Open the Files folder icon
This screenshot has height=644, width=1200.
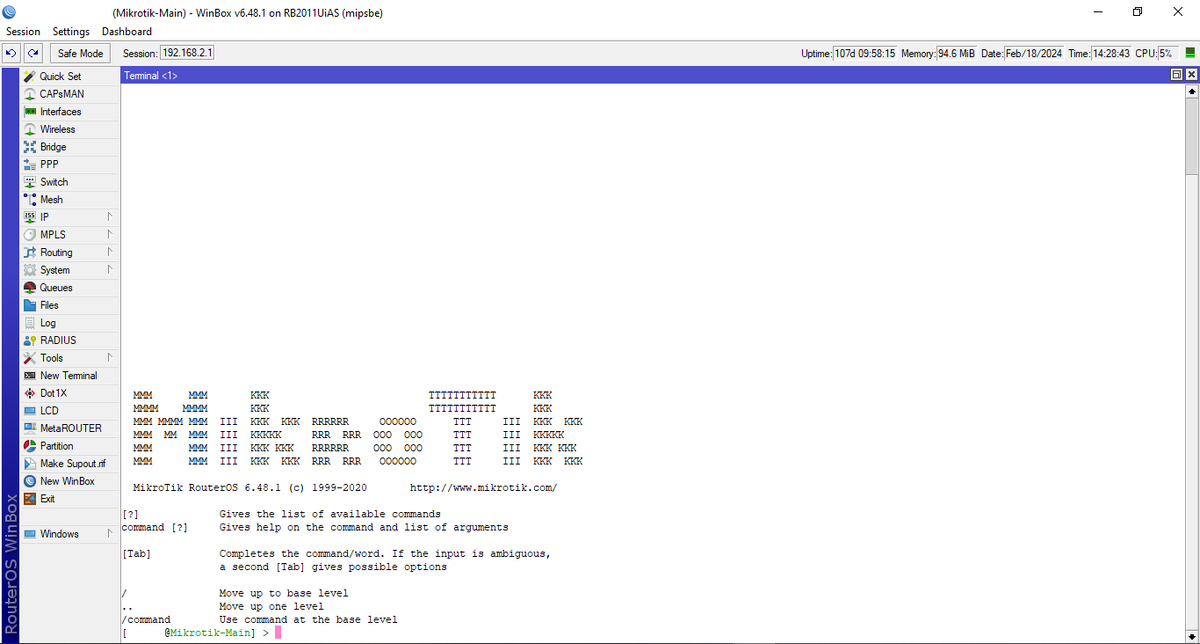tap(30, 305)
